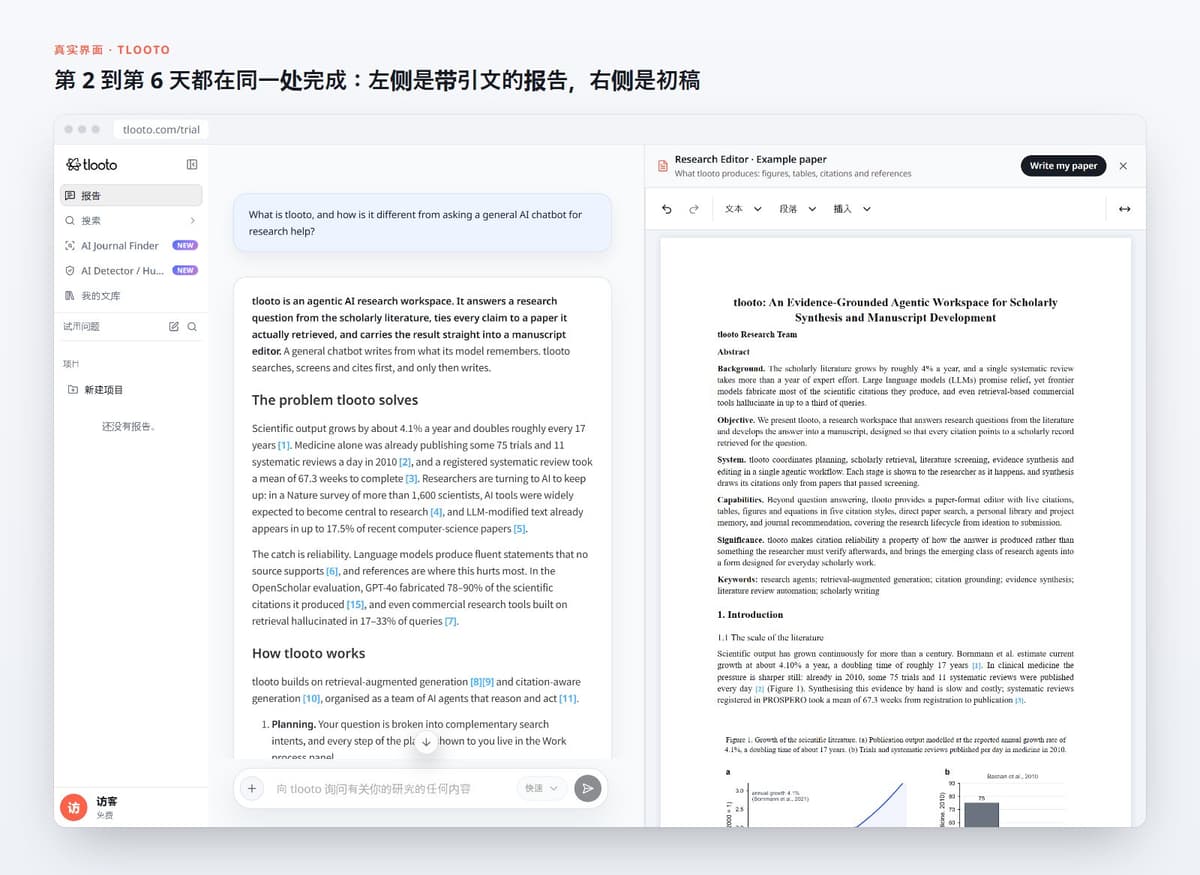Screen dimensions: 1200x875
Task: Click the send message arrow button
Action: [588, 788]
